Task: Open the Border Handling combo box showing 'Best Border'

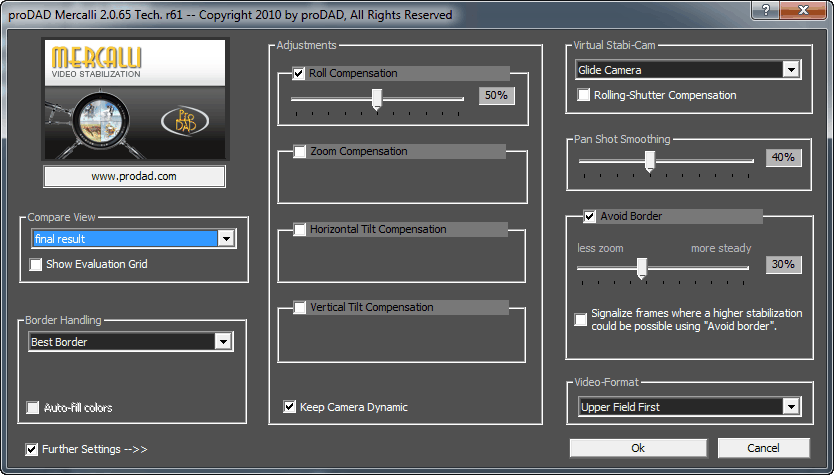Action: 130,341
